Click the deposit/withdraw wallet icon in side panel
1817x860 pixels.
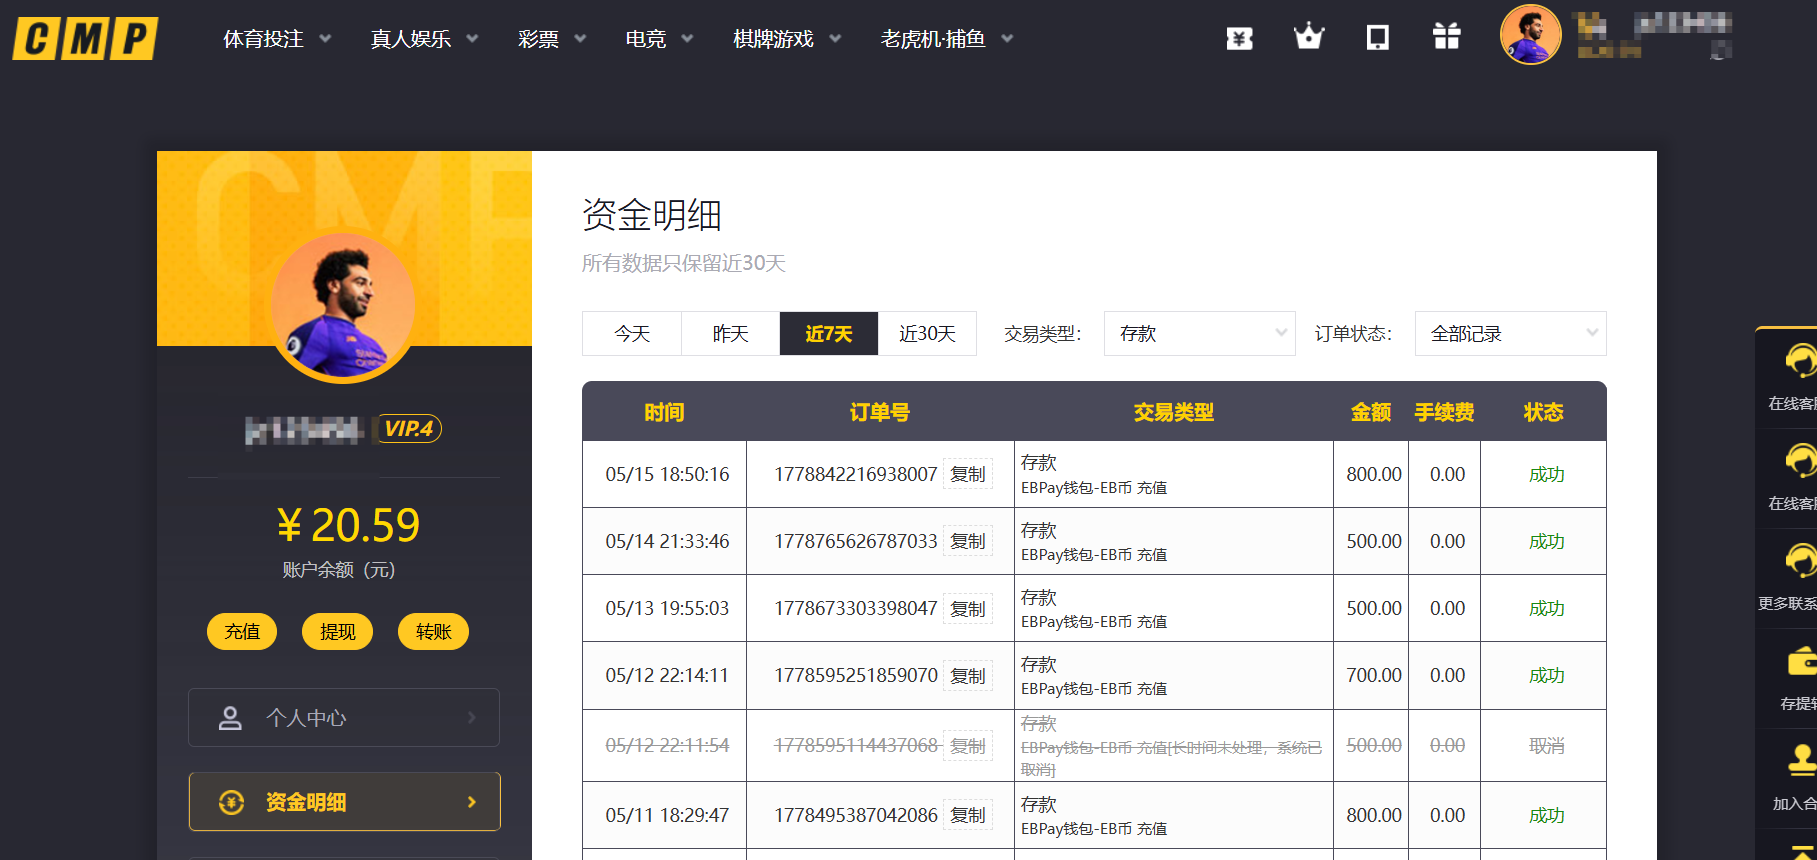(1801, 662)
